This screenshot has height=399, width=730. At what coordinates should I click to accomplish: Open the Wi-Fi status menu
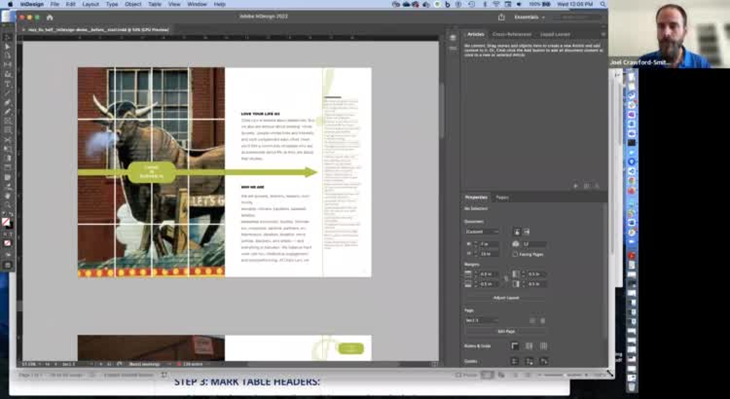click(496, 4)
